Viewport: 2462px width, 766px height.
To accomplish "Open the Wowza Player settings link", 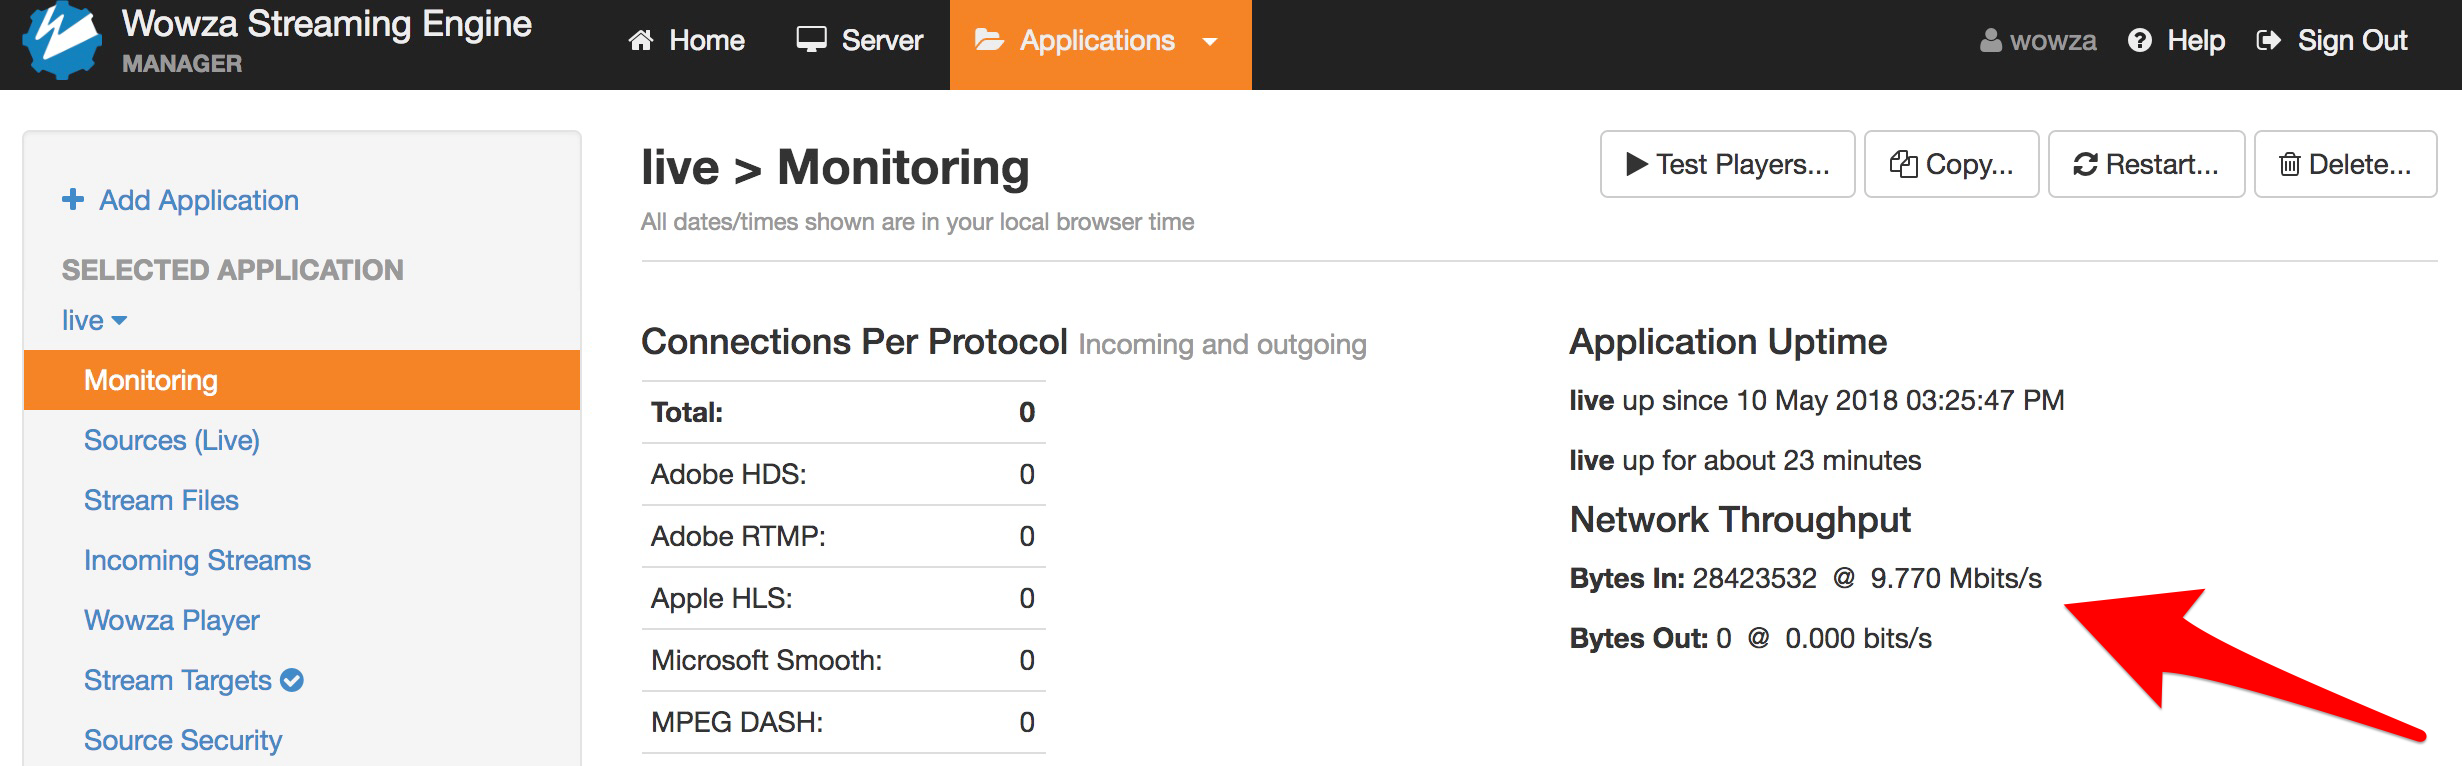I will click(x=172, y=620).
